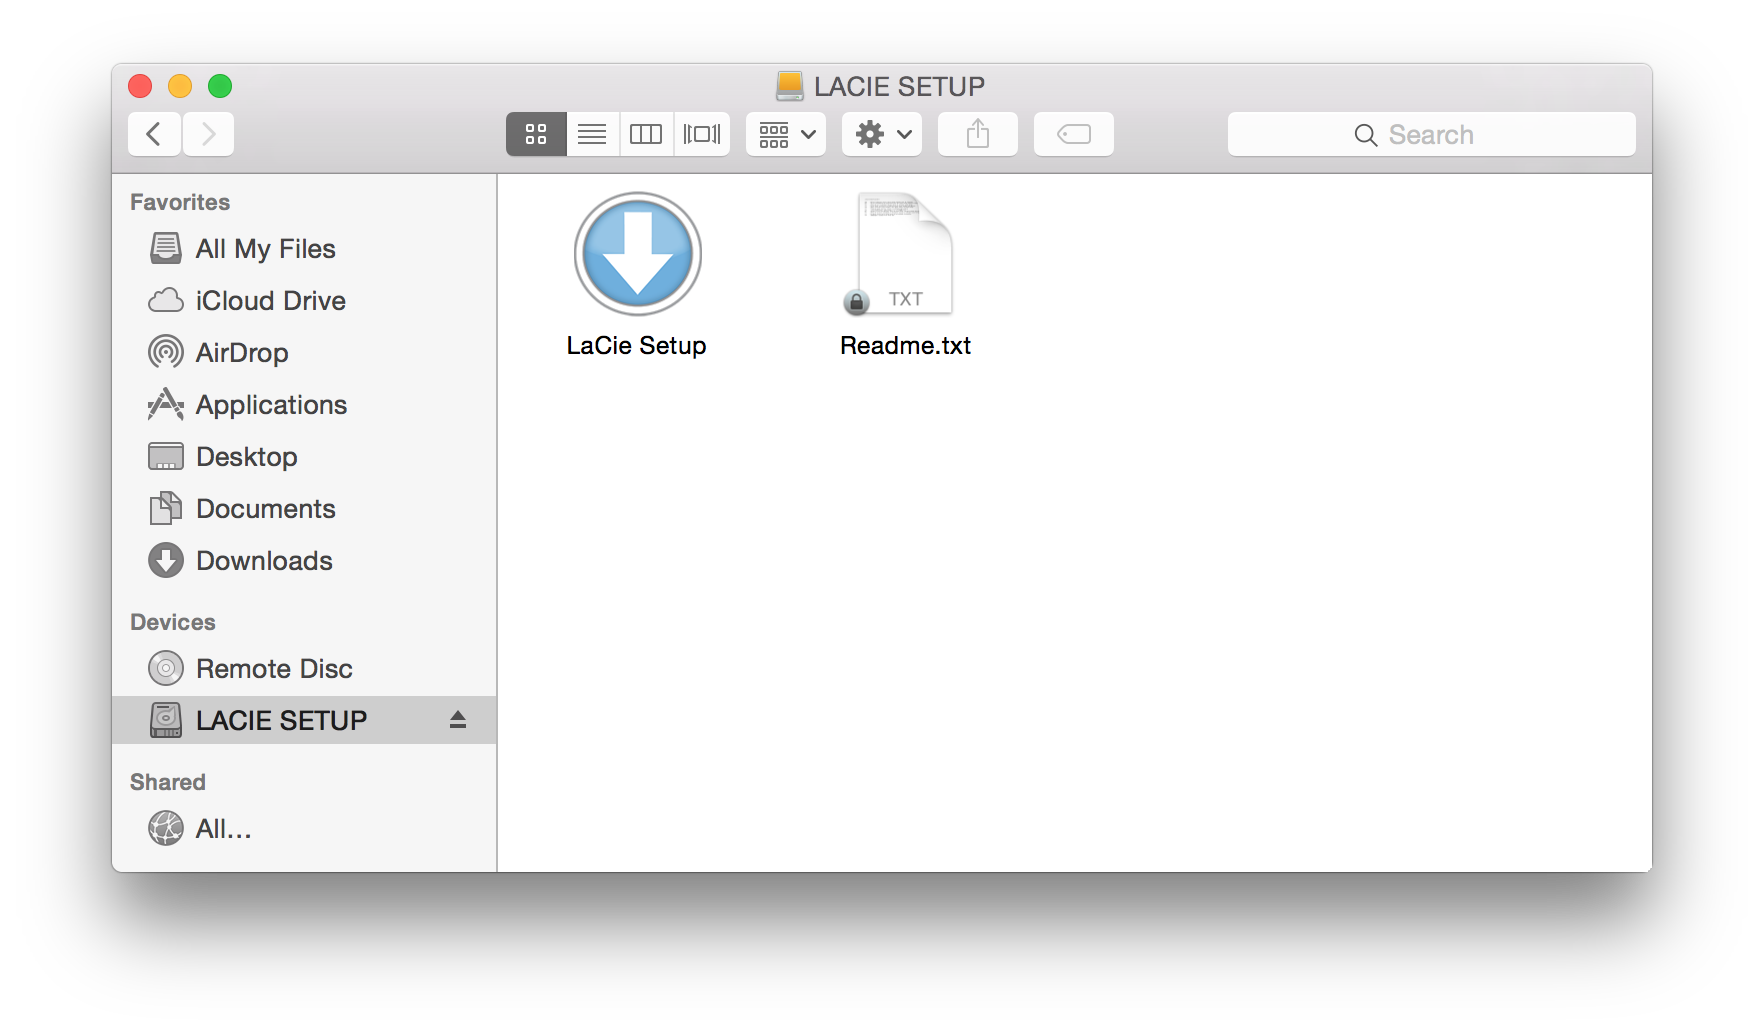This screenshot has width=1764, height=1032.
Task: Open Downloads in the sidebar
Action: [x=263, y=560]
